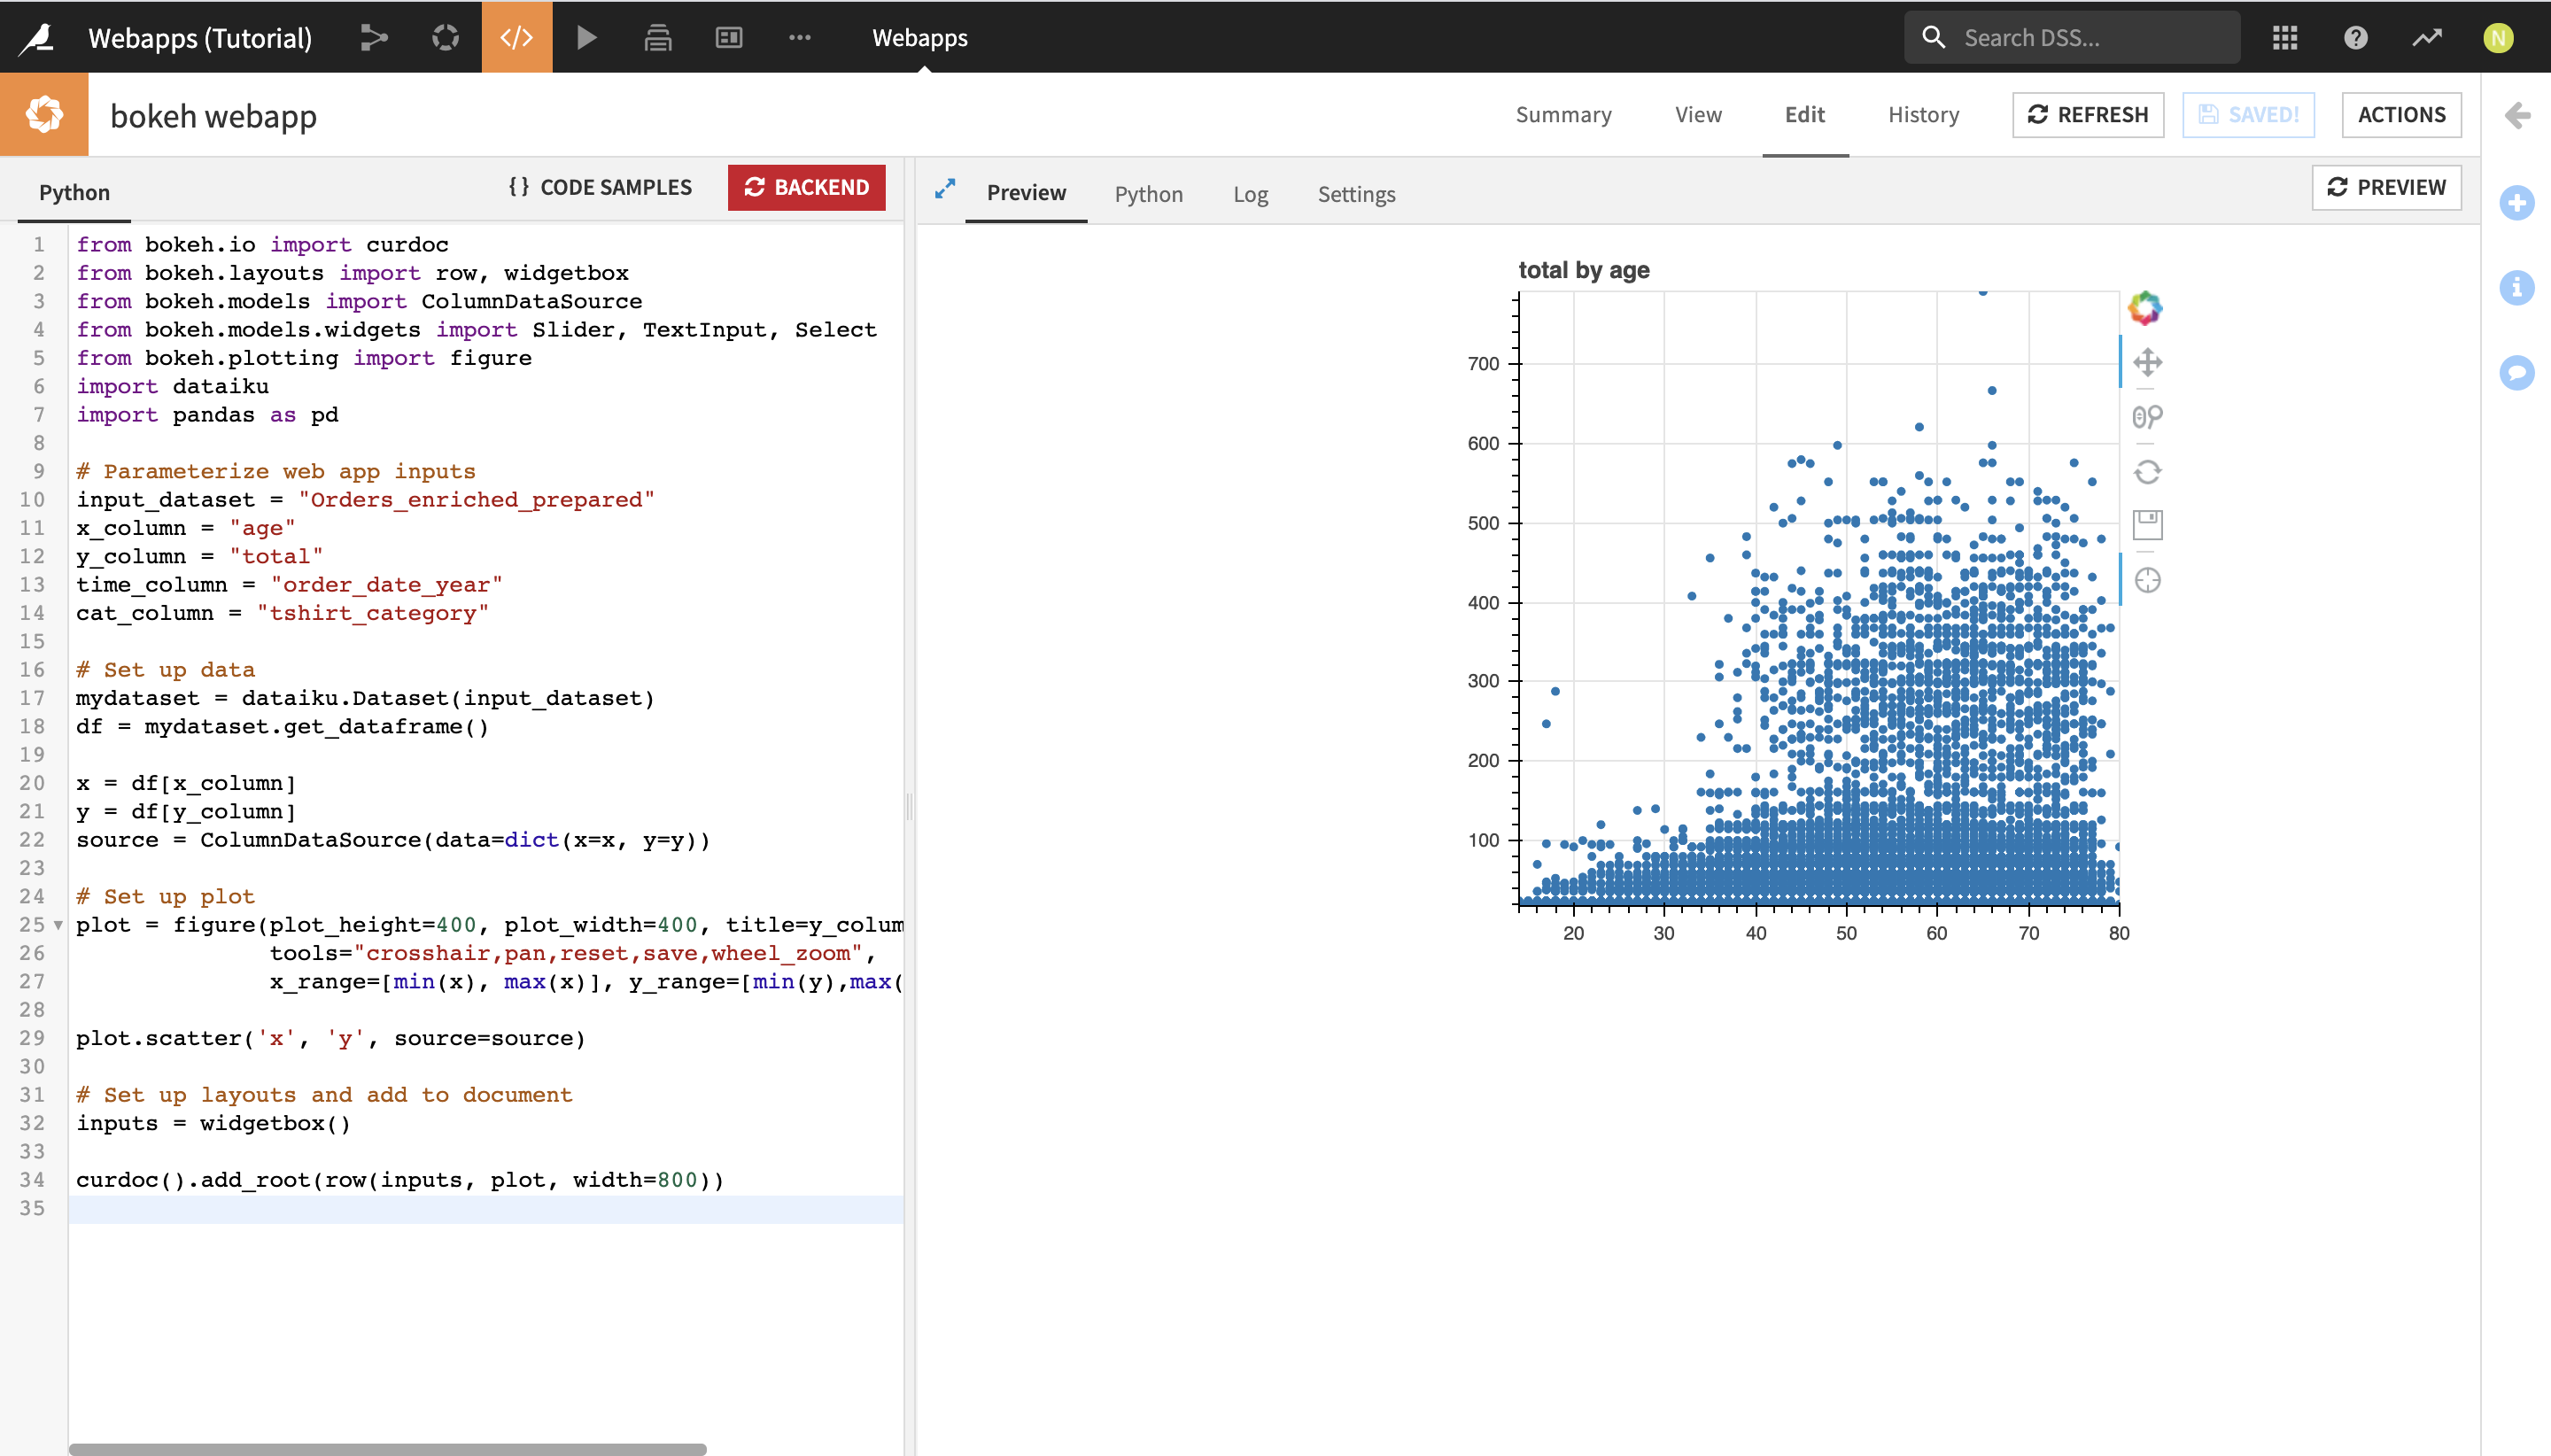Select the Edit tab

1805,115
